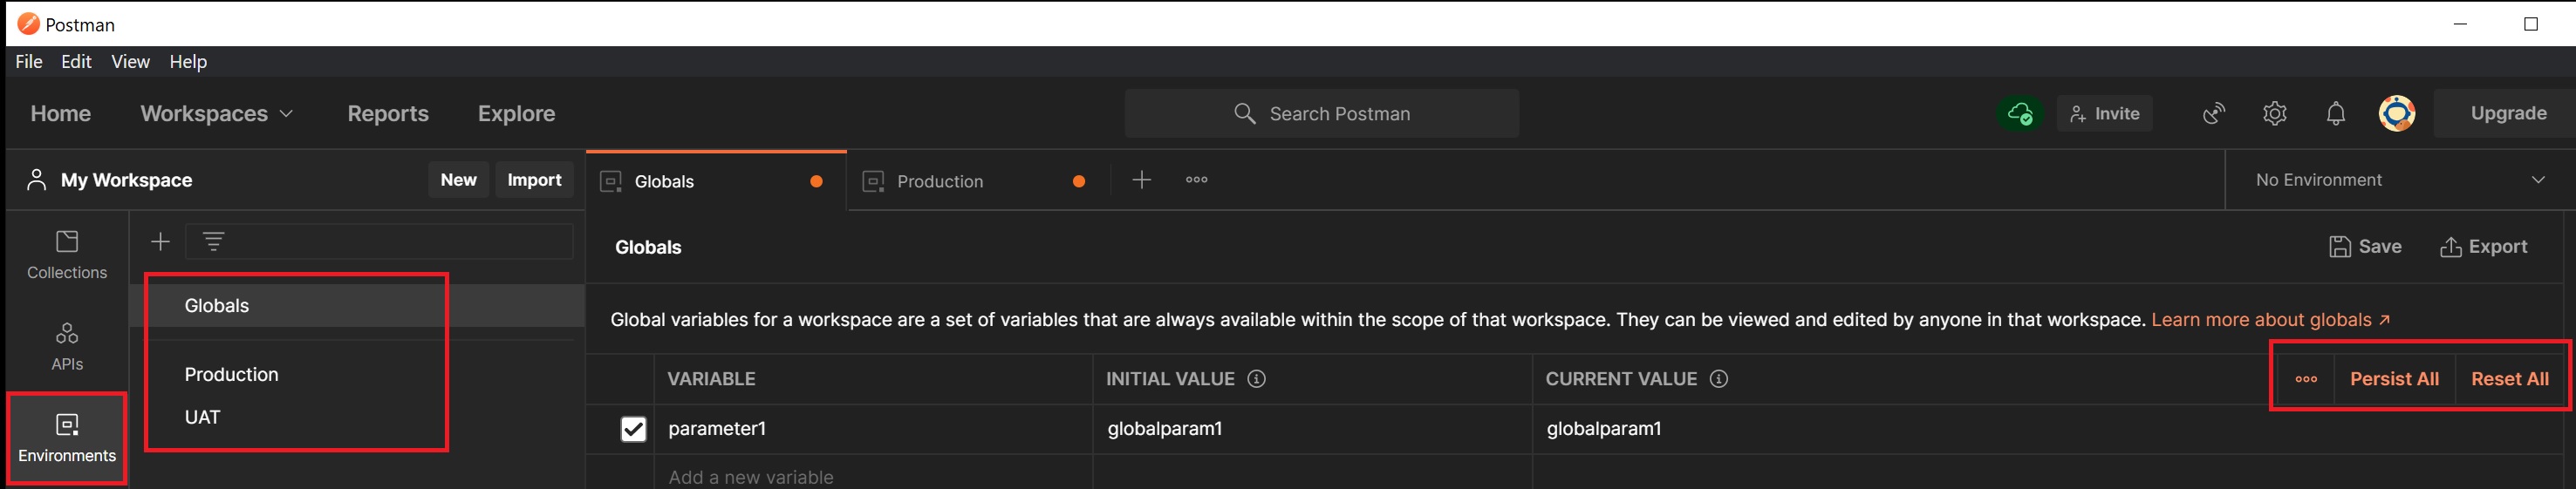Open the tab overflow three-dots menu
Image resolution: width=2576 pixels, height=489 pixels.
tap(1196, 180)
